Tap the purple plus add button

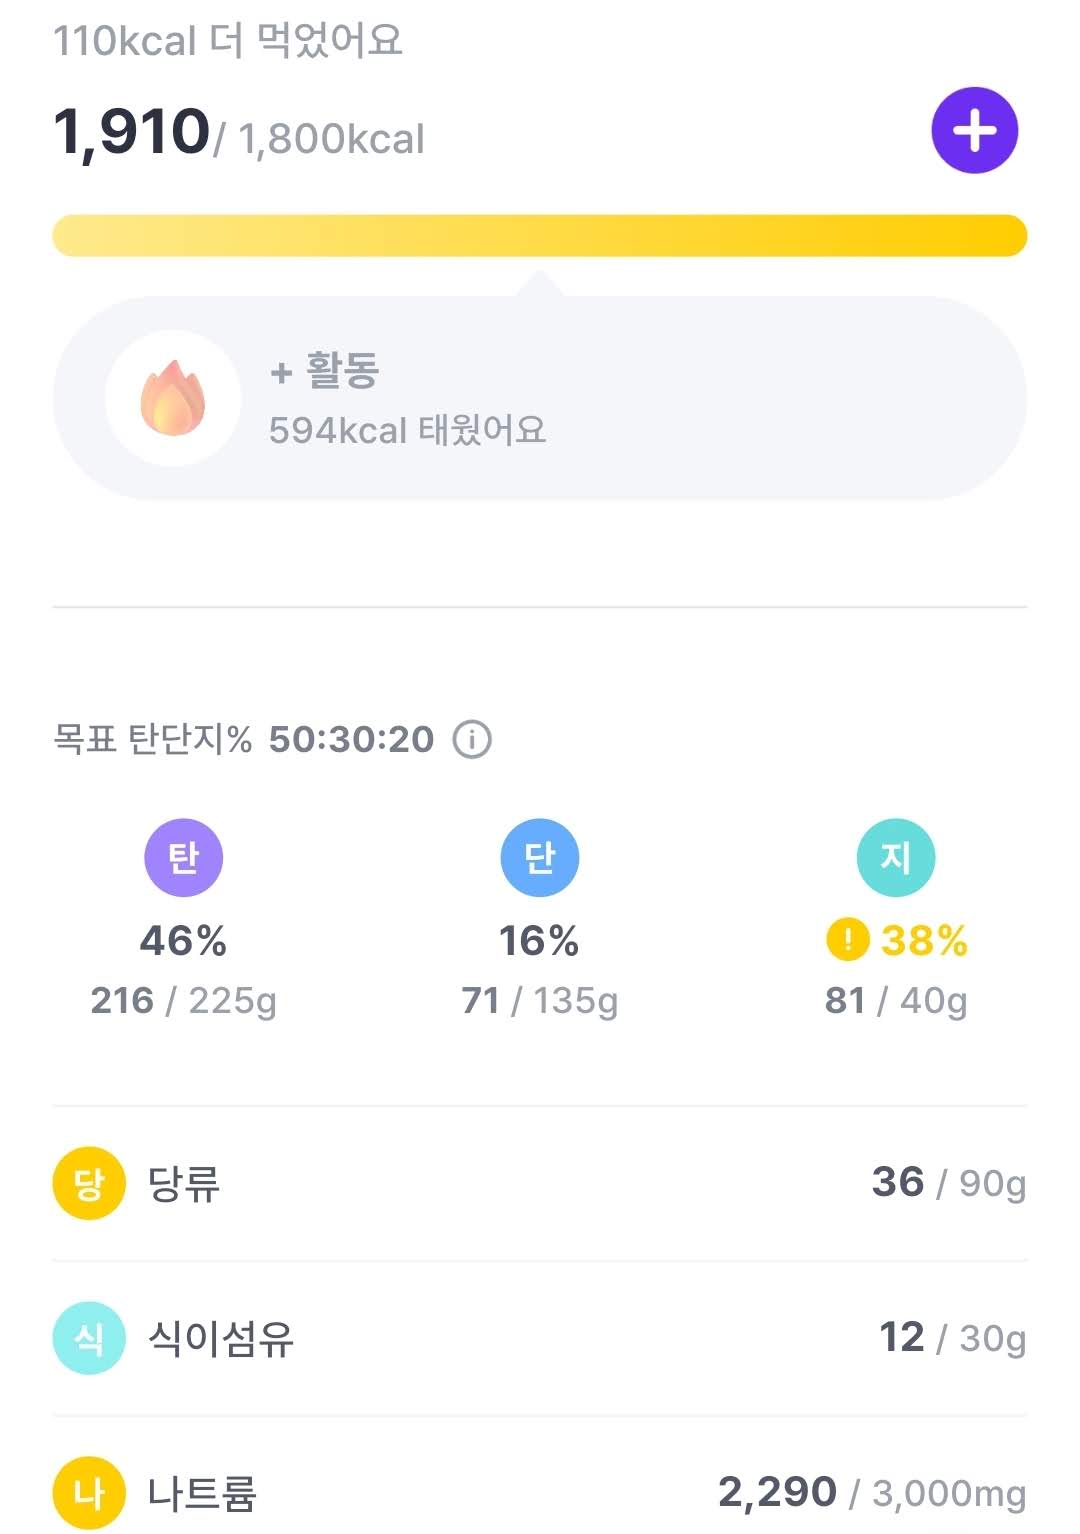[x=974, y=130]
